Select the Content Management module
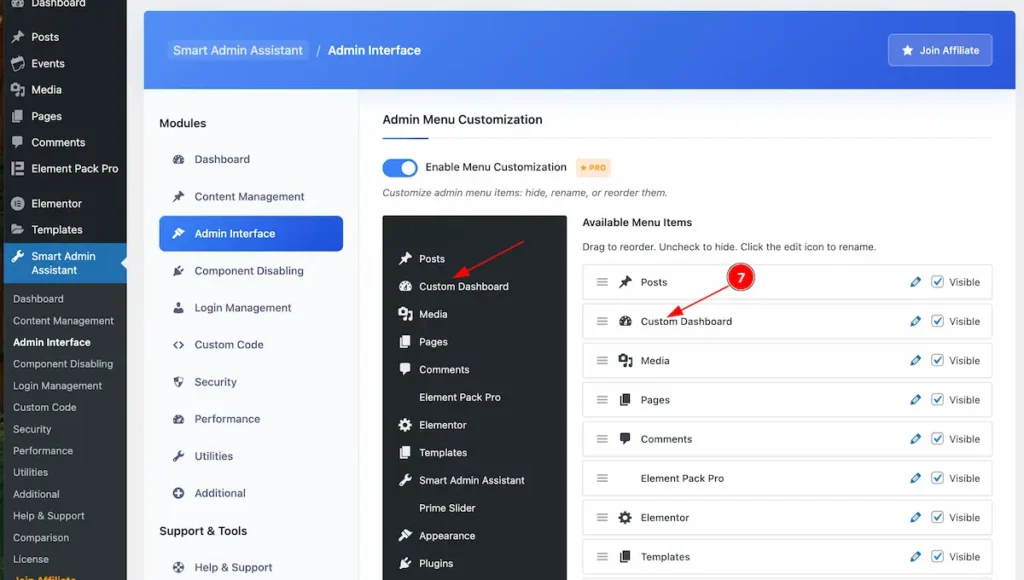 pyautogui.click(x=251, y=197)
